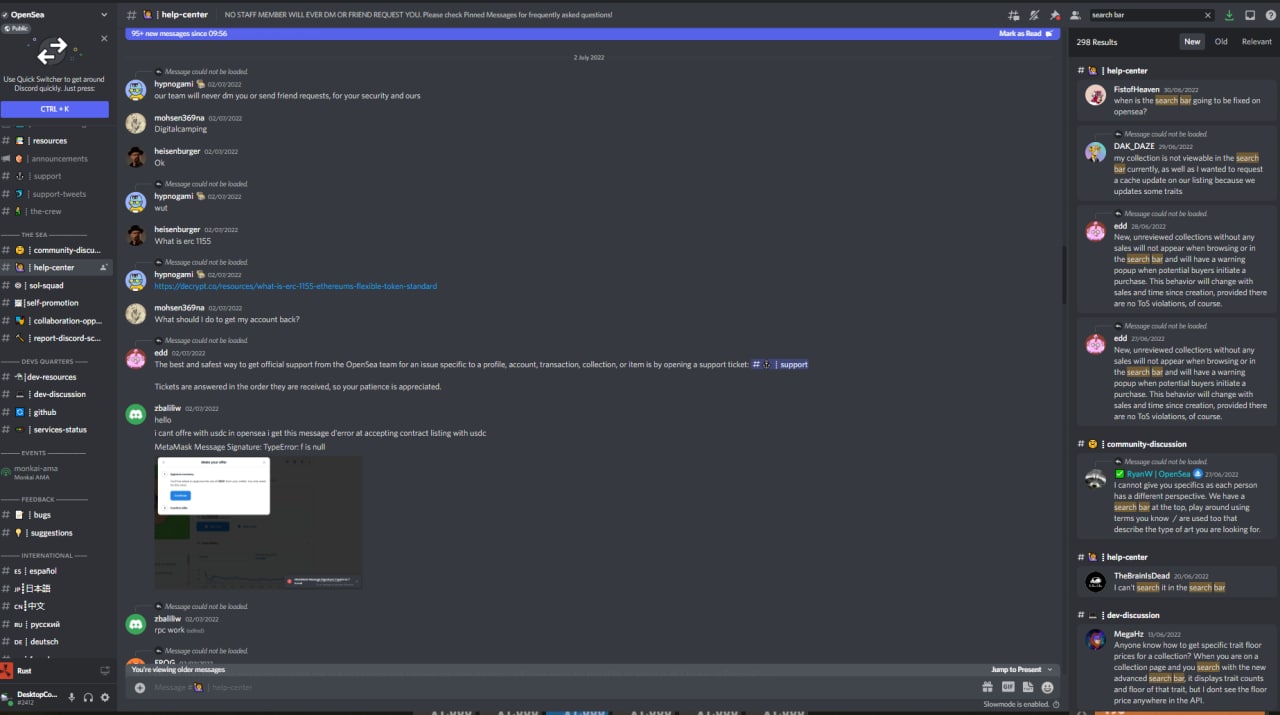1280x715 pixels.
Task: Show the Member List icon
Action: click(x=1074, y=15)
